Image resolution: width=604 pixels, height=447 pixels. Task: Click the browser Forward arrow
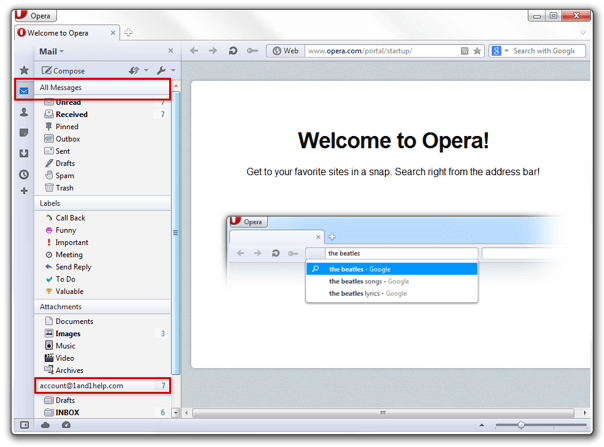pos(213,51)
